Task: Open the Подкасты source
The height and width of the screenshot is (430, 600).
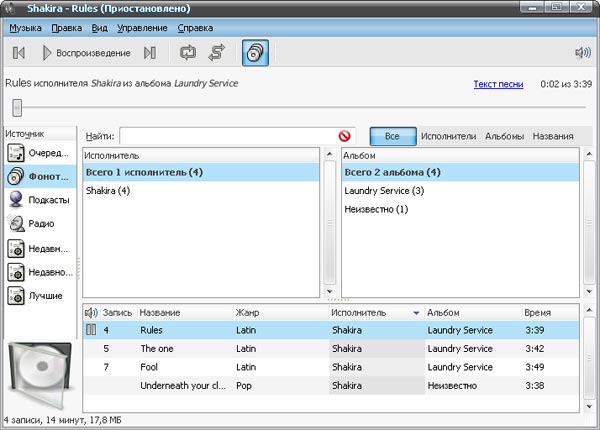Action: (x=38, y=200)
